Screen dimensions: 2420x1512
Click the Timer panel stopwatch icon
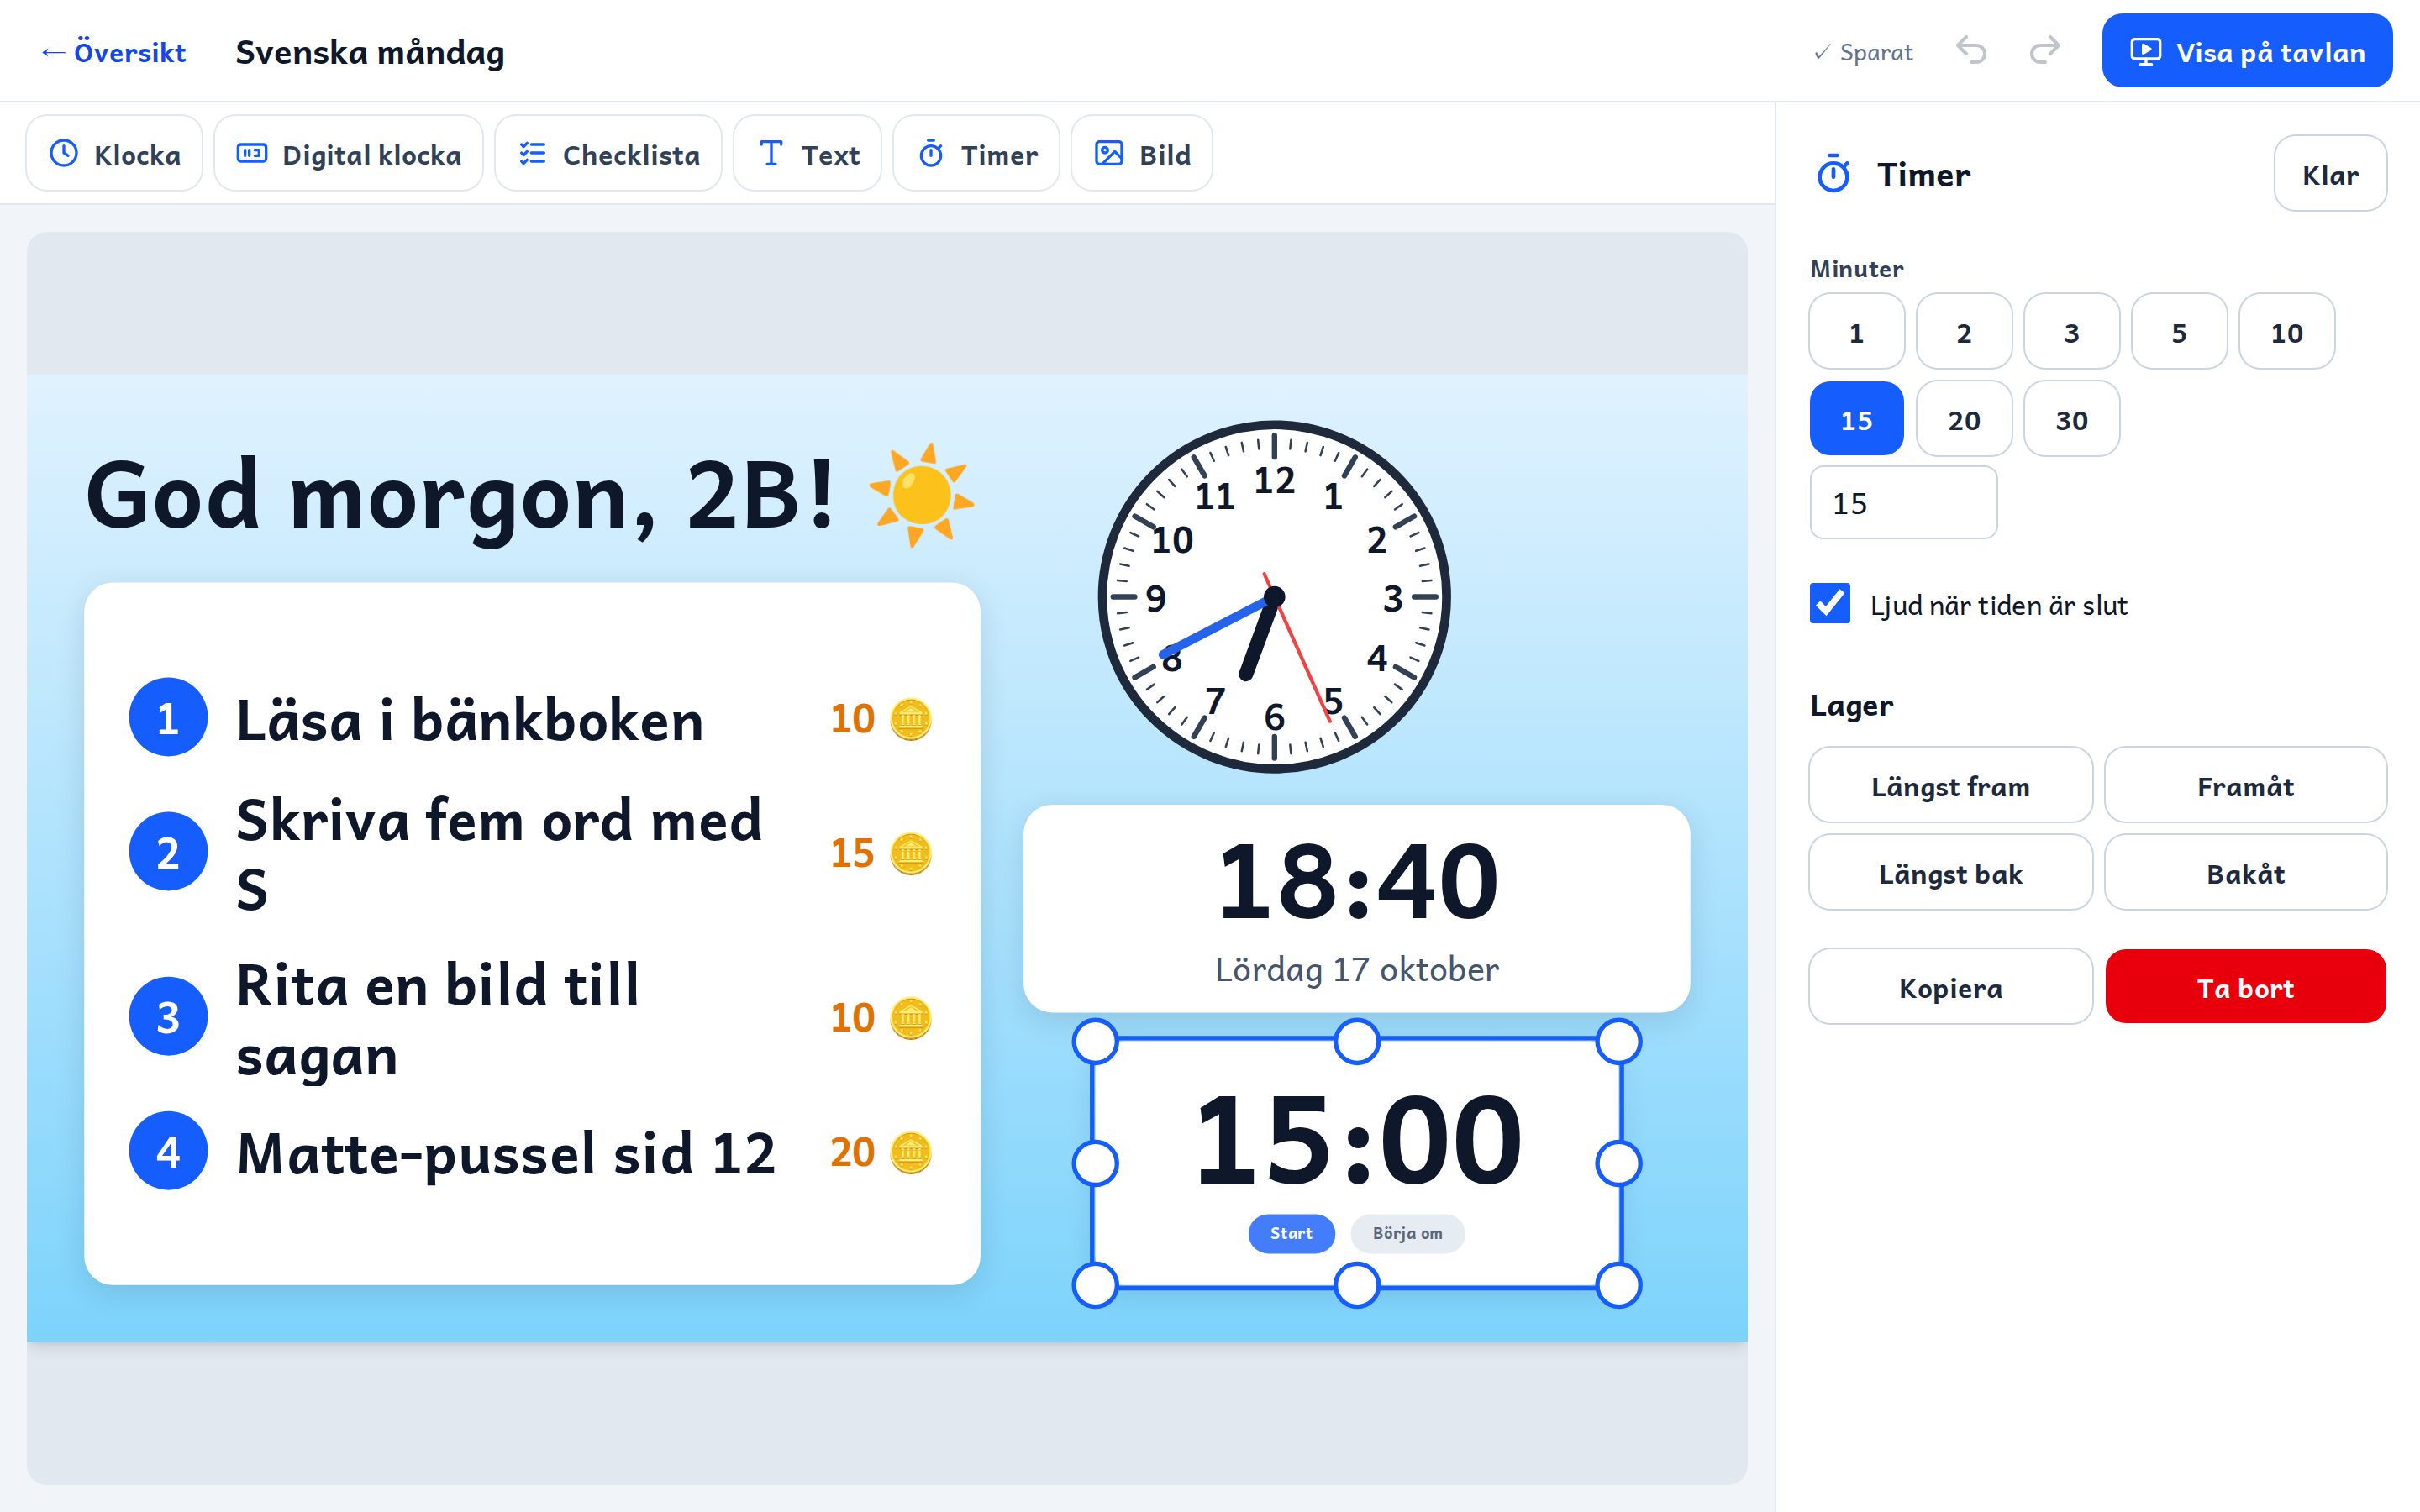click(x=1833, y=174)
